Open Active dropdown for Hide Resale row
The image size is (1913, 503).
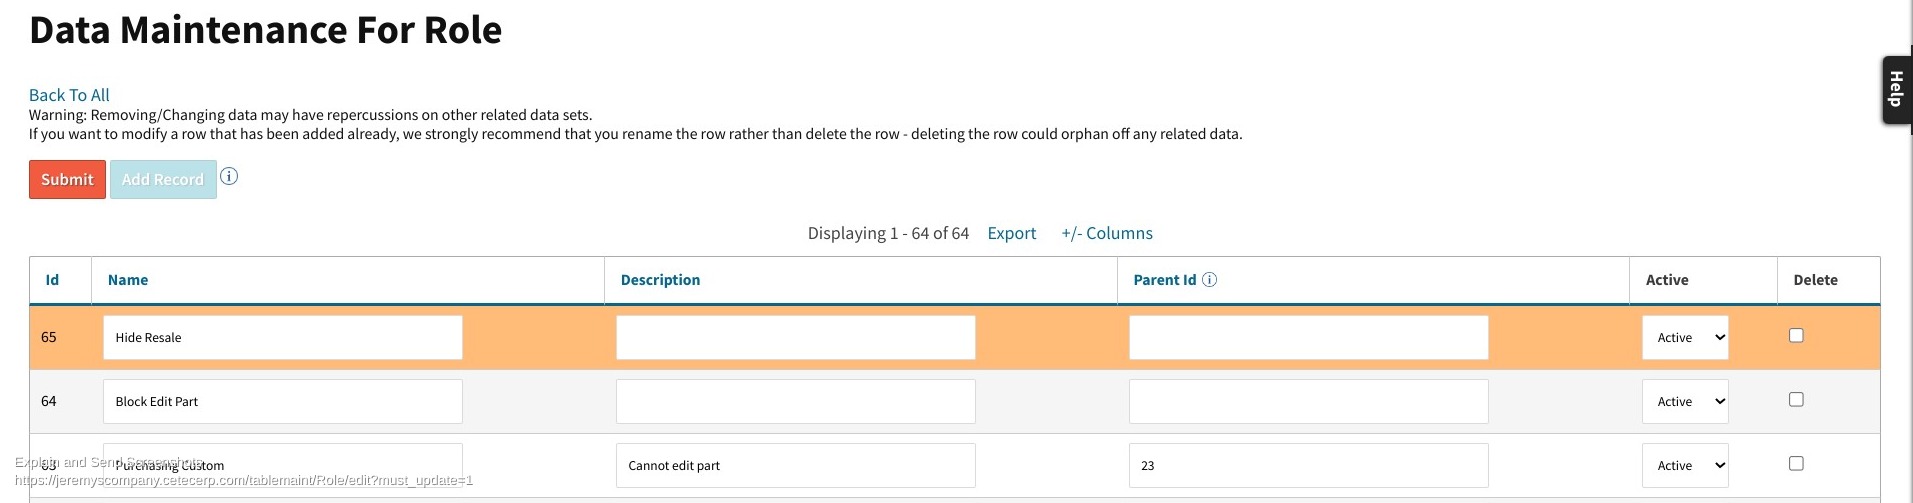click(1685, 338)
